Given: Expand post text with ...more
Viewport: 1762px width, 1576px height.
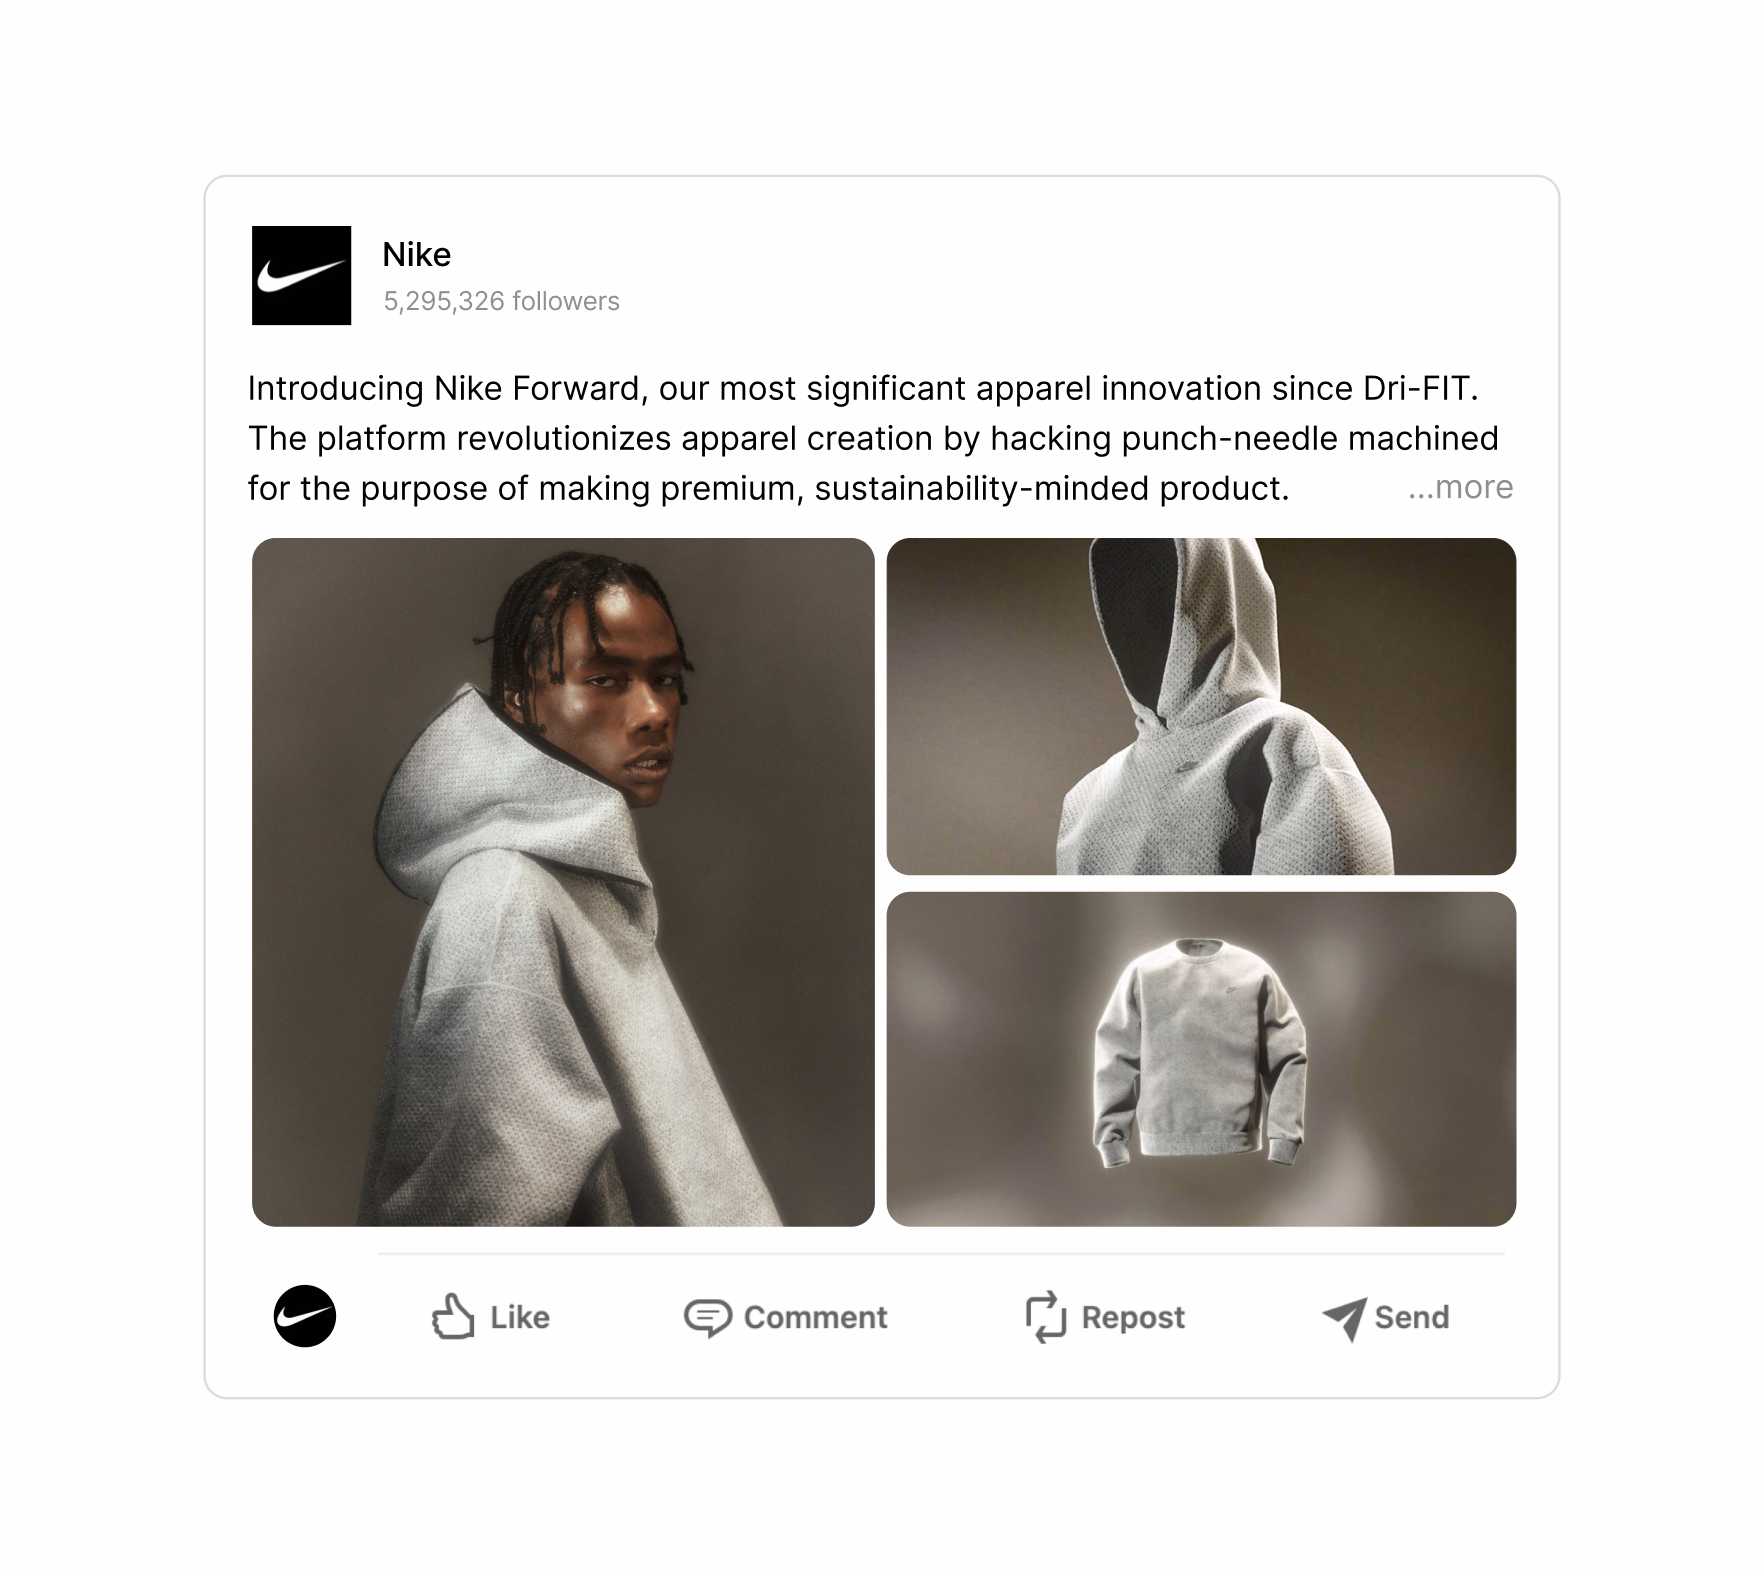Looking at the screenshot, I should (x=1460, y=487).
